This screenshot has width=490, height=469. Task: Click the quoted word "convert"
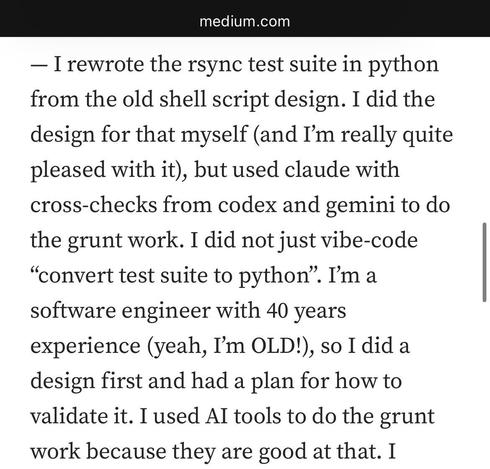pos(72,276)
